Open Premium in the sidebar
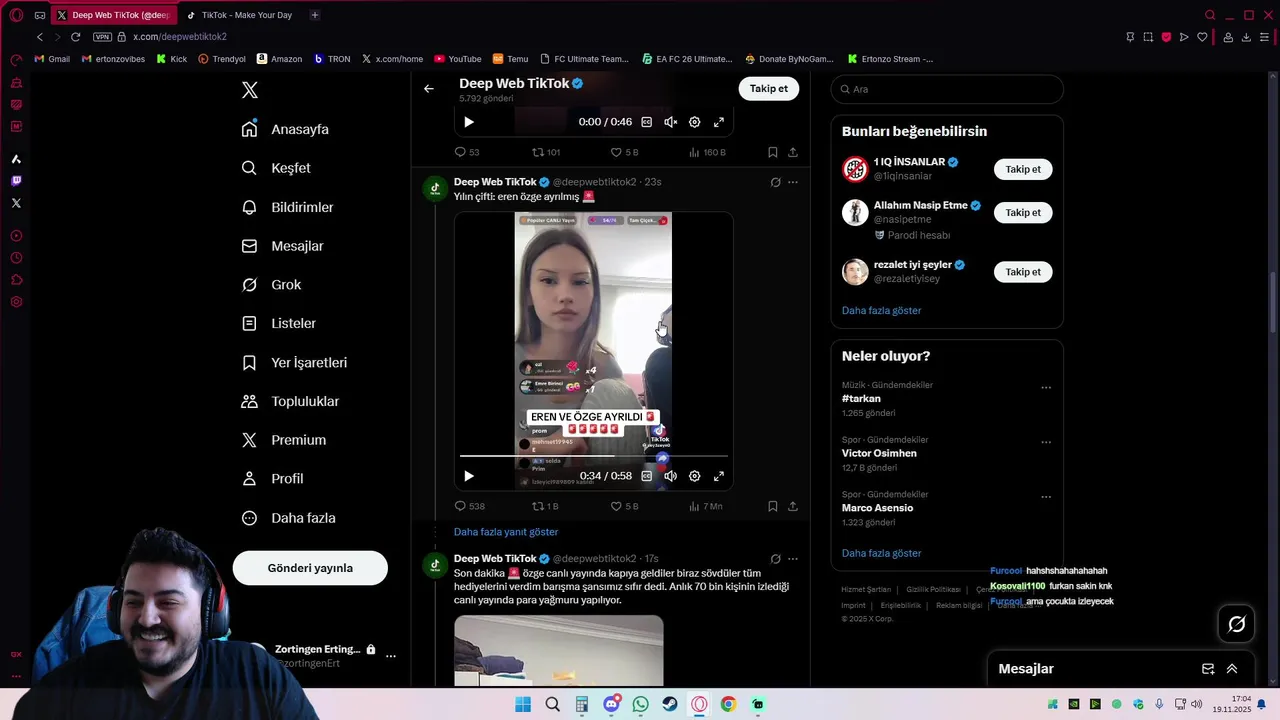The width and height of the screenshot is (1280, 720). click(x=283, y=440)
